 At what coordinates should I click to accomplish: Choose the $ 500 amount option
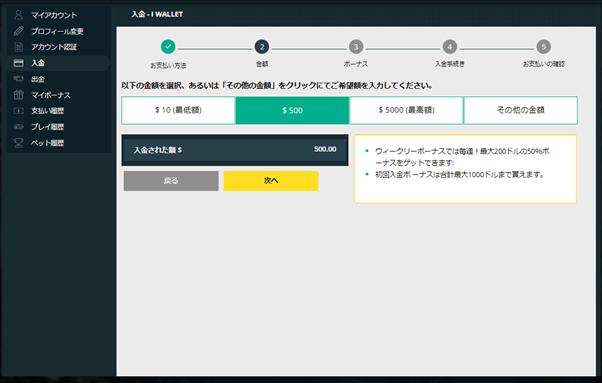point(292,110)
